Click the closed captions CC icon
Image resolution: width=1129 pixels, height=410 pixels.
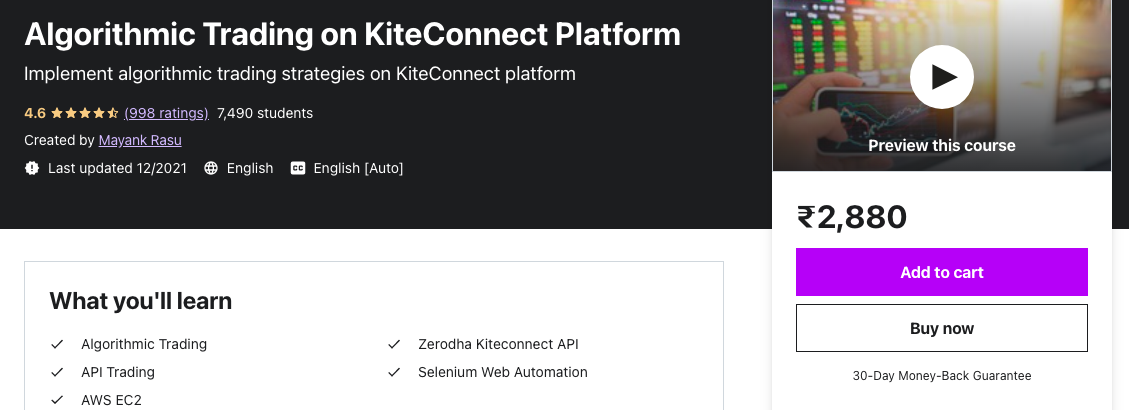(298, 168)
